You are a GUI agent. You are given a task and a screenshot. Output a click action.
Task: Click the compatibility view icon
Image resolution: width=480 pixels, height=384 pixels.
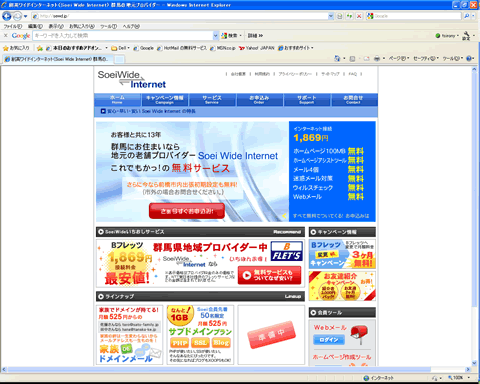340,16
